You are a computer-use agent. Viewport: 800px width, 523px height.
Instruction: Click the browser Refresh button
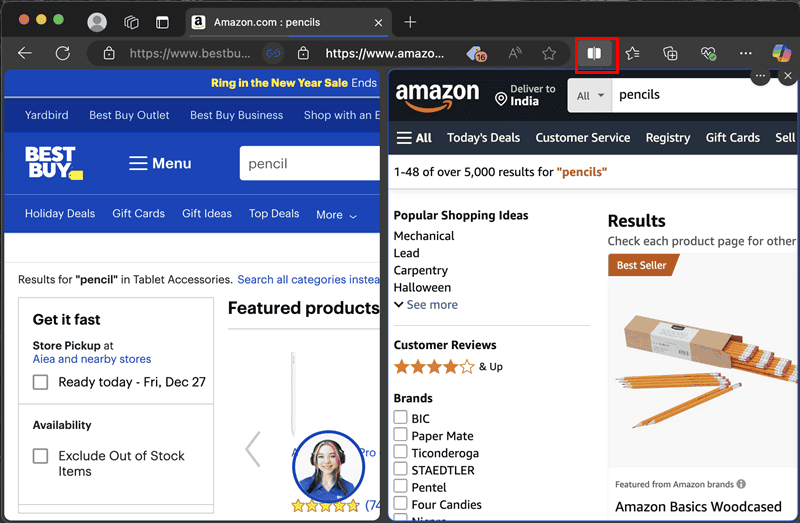63,53
